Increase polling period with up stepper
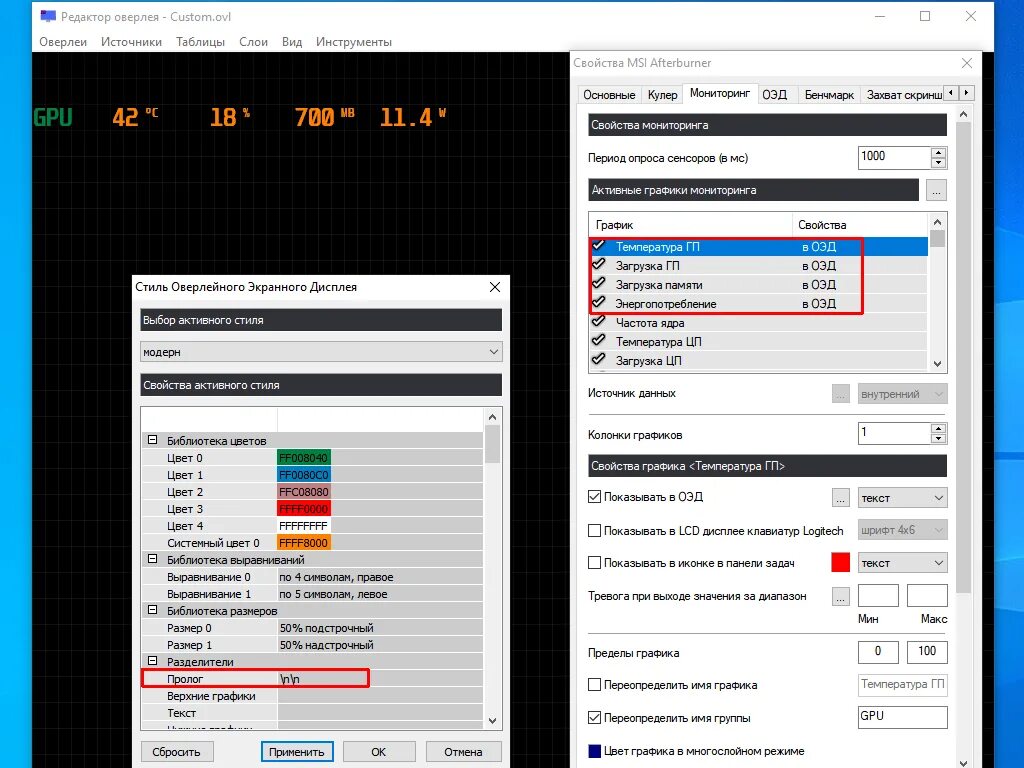1024x768 pixels. coord(938,152)
